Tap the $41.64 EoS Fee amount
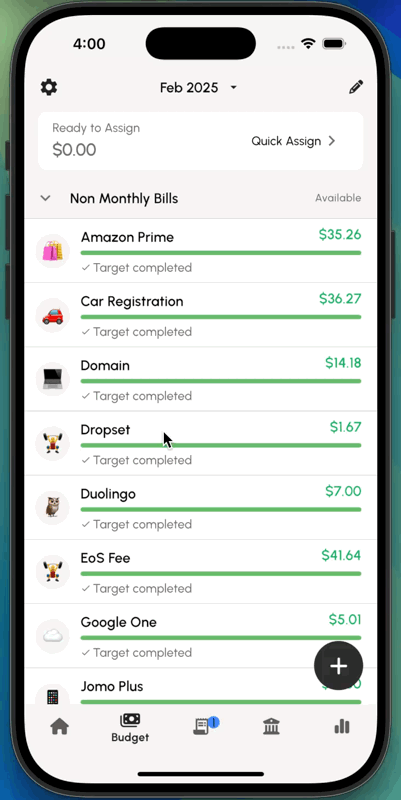The width and height of the screenshot is (401, 800). point(341,555)
